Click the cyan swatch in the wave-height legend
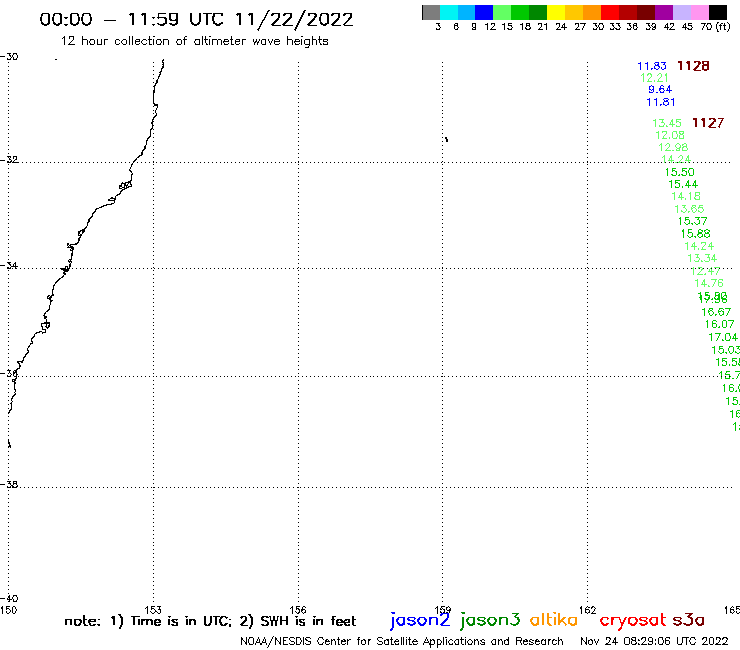Screen dimensions: 740x650 448,12
